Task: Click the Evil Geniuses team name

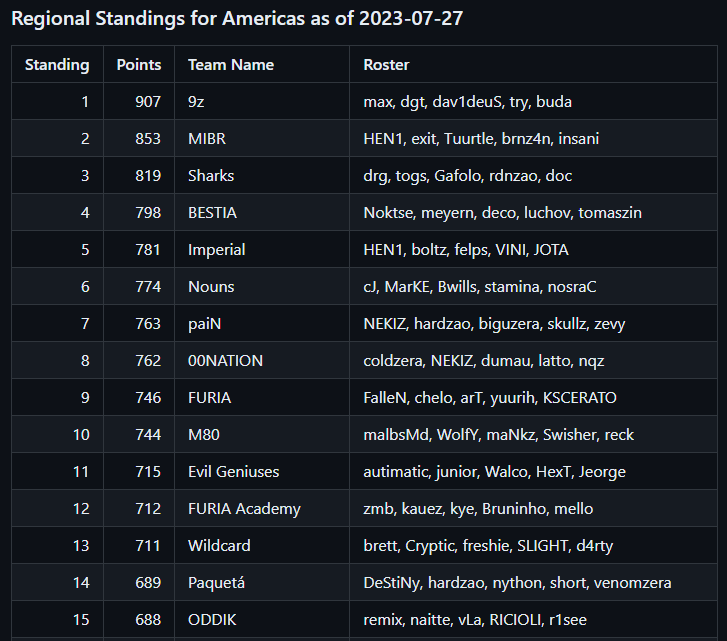Action: pyautogui.click(x=234, y=472)
